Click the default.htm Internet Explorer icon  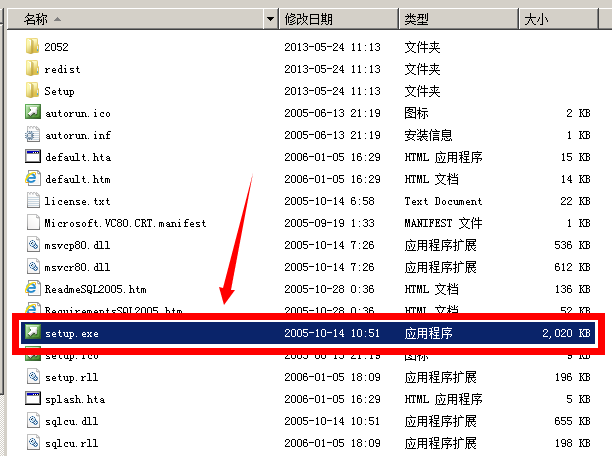point(33,179)
